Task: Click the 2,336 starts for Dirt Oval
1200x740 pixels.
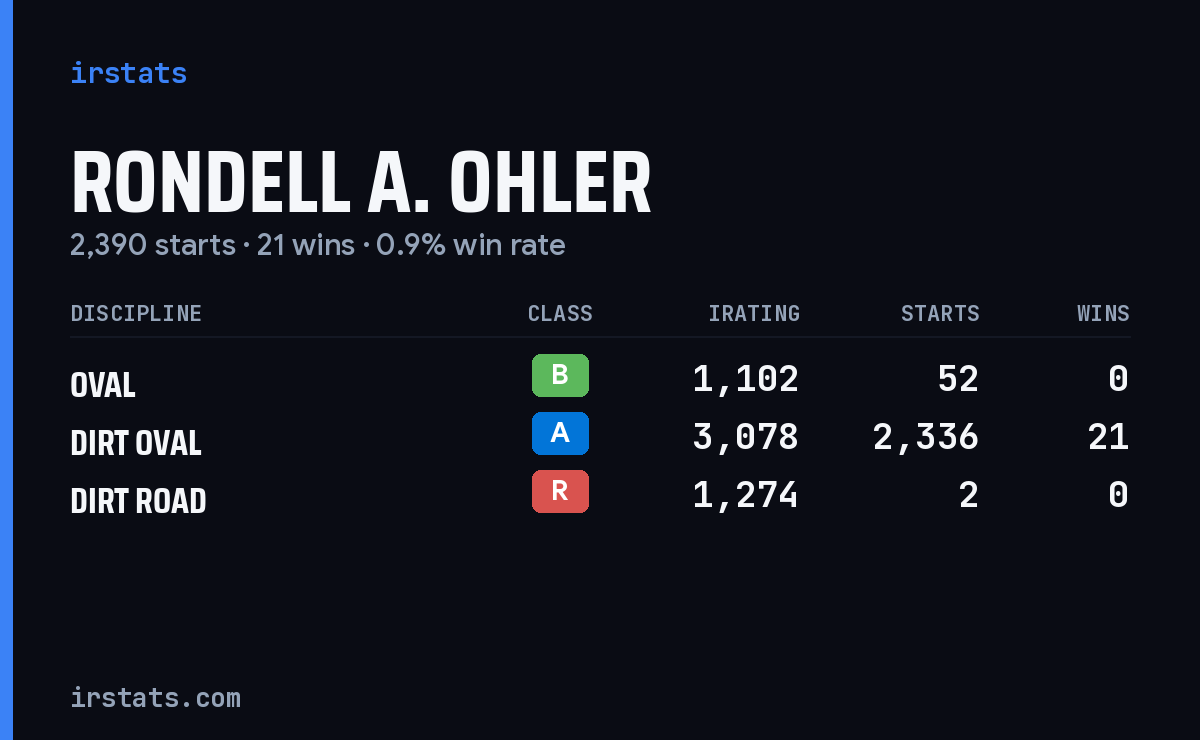Action: 926,437
